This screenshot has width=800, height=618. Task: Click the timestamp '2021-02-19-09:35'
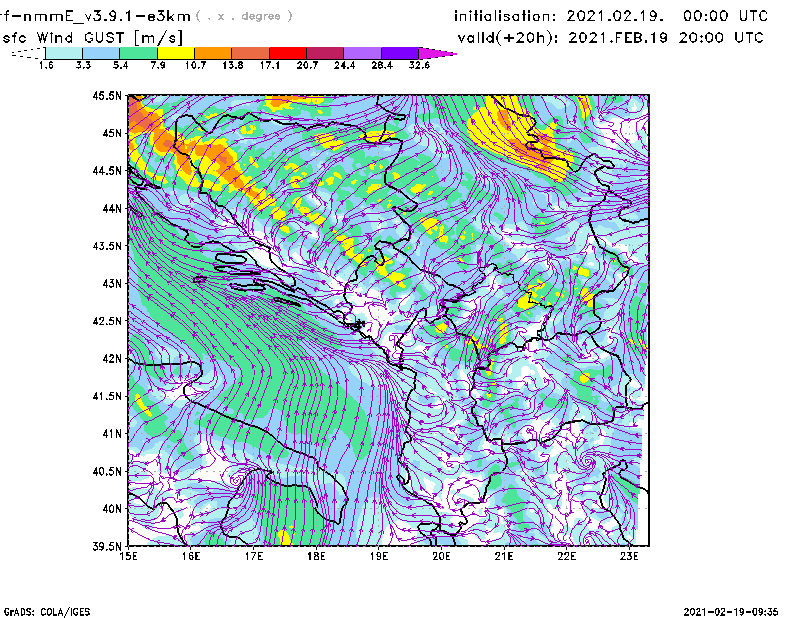point(731,612)
